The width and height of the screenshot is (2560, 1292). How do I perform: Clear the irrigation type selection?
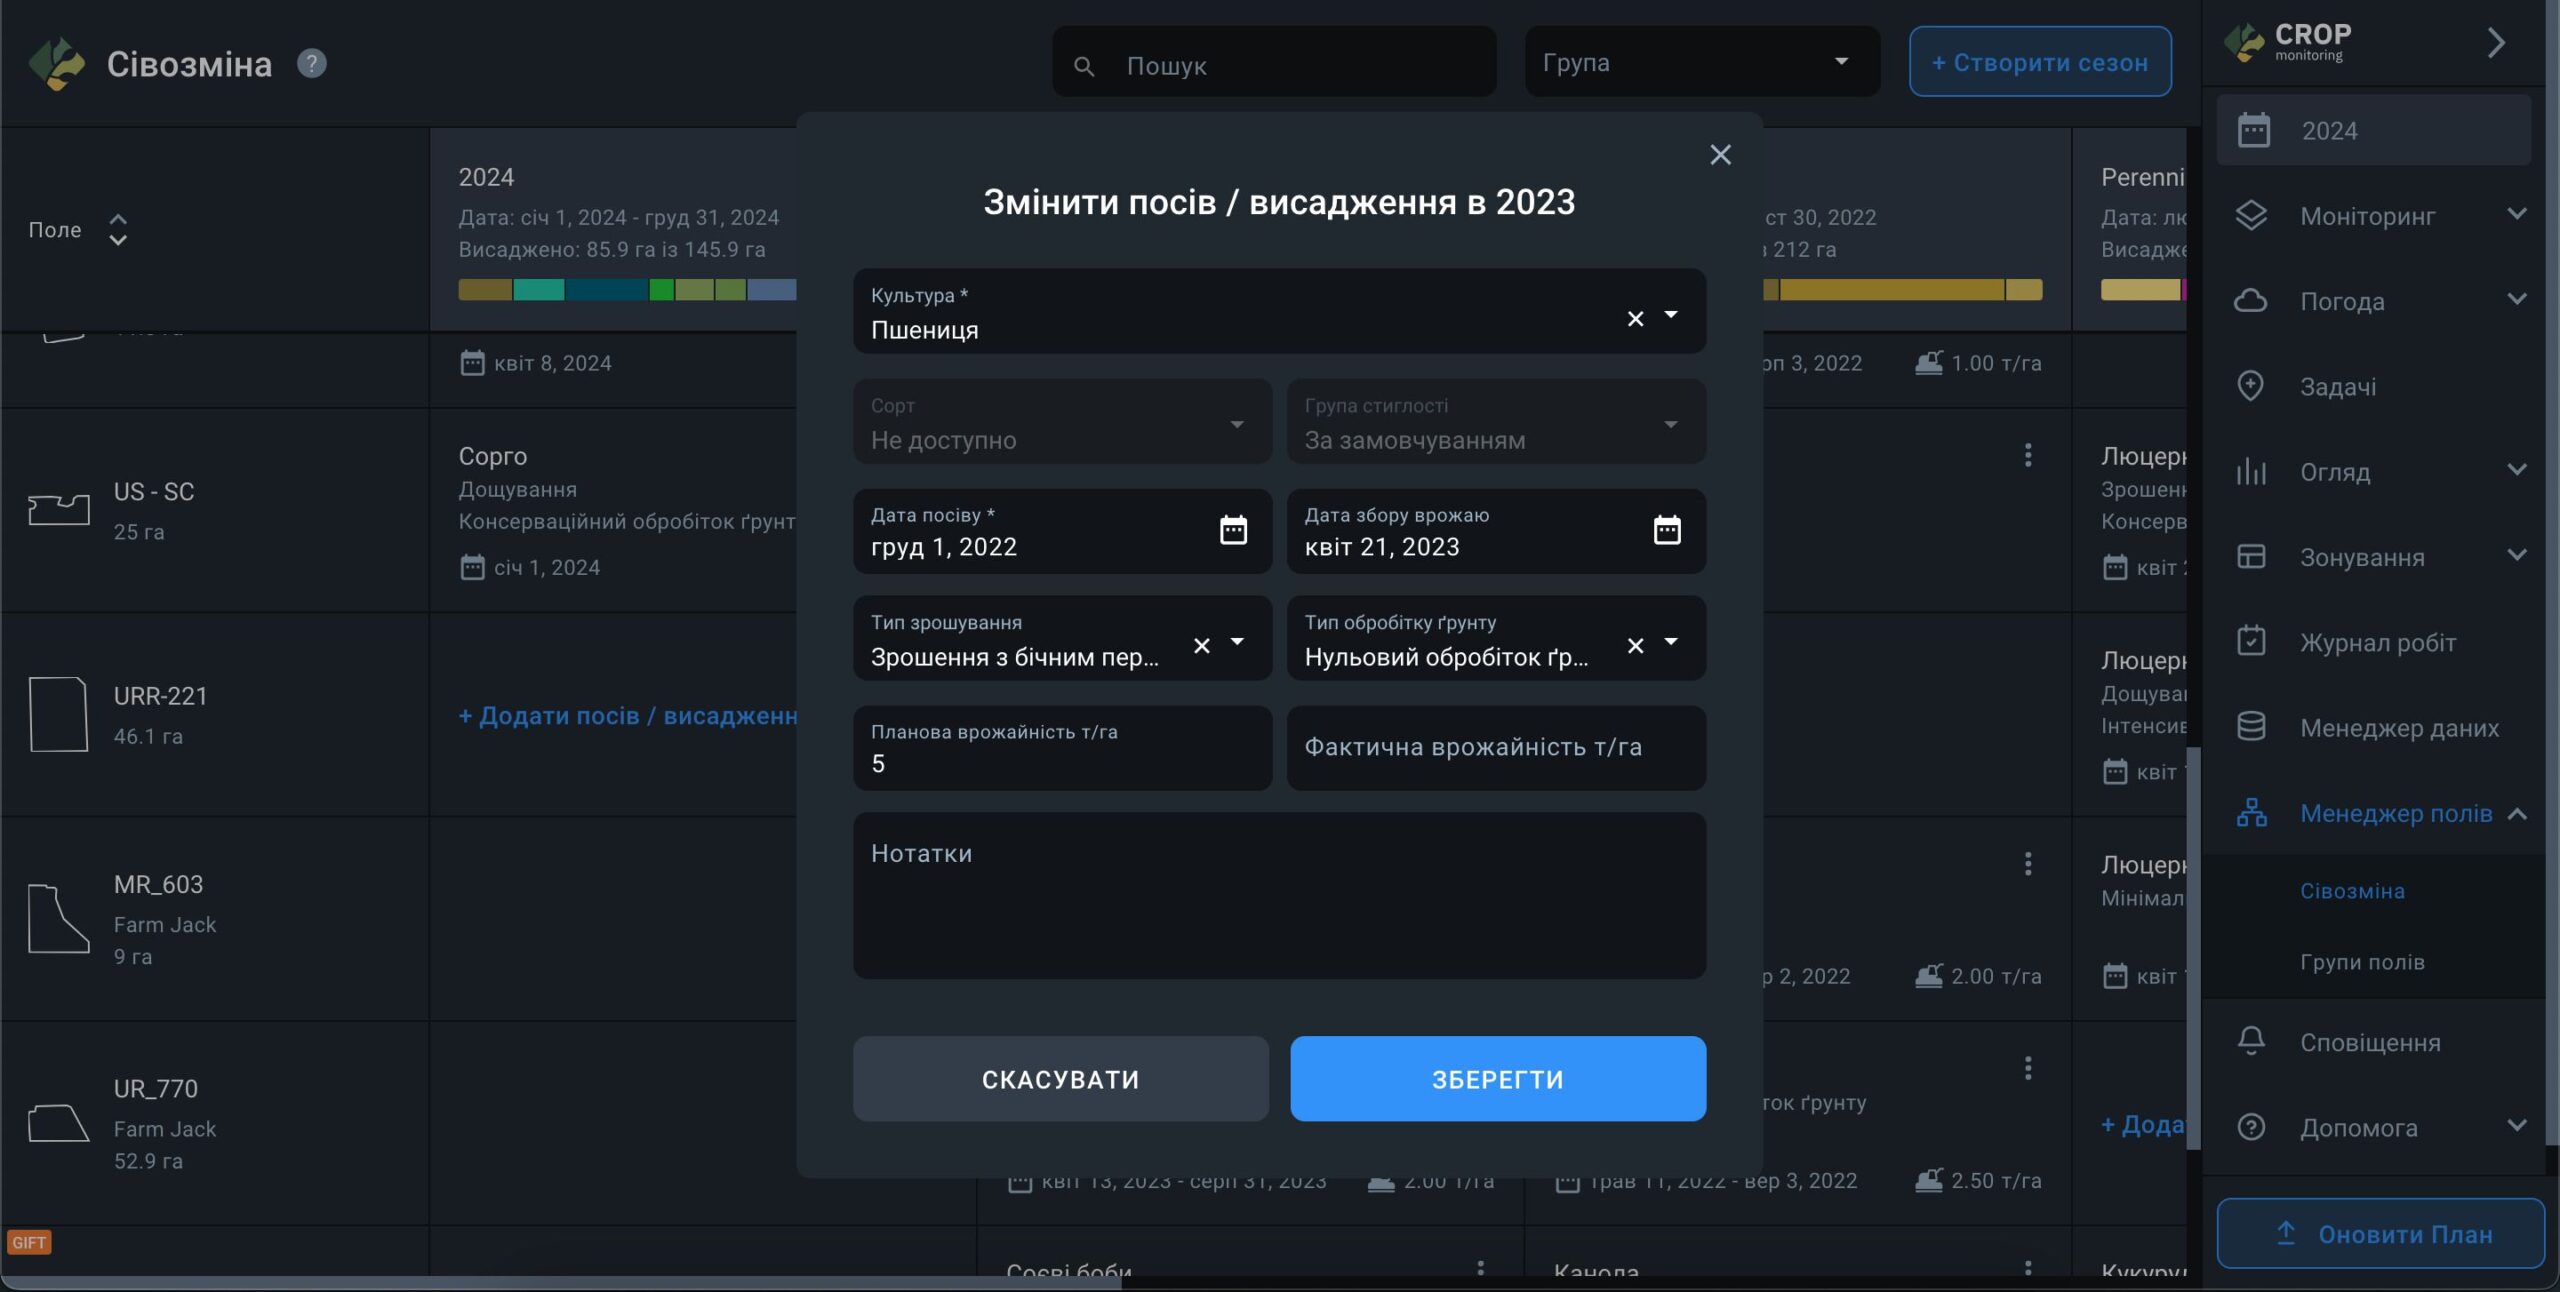(x=1201, y=646)
